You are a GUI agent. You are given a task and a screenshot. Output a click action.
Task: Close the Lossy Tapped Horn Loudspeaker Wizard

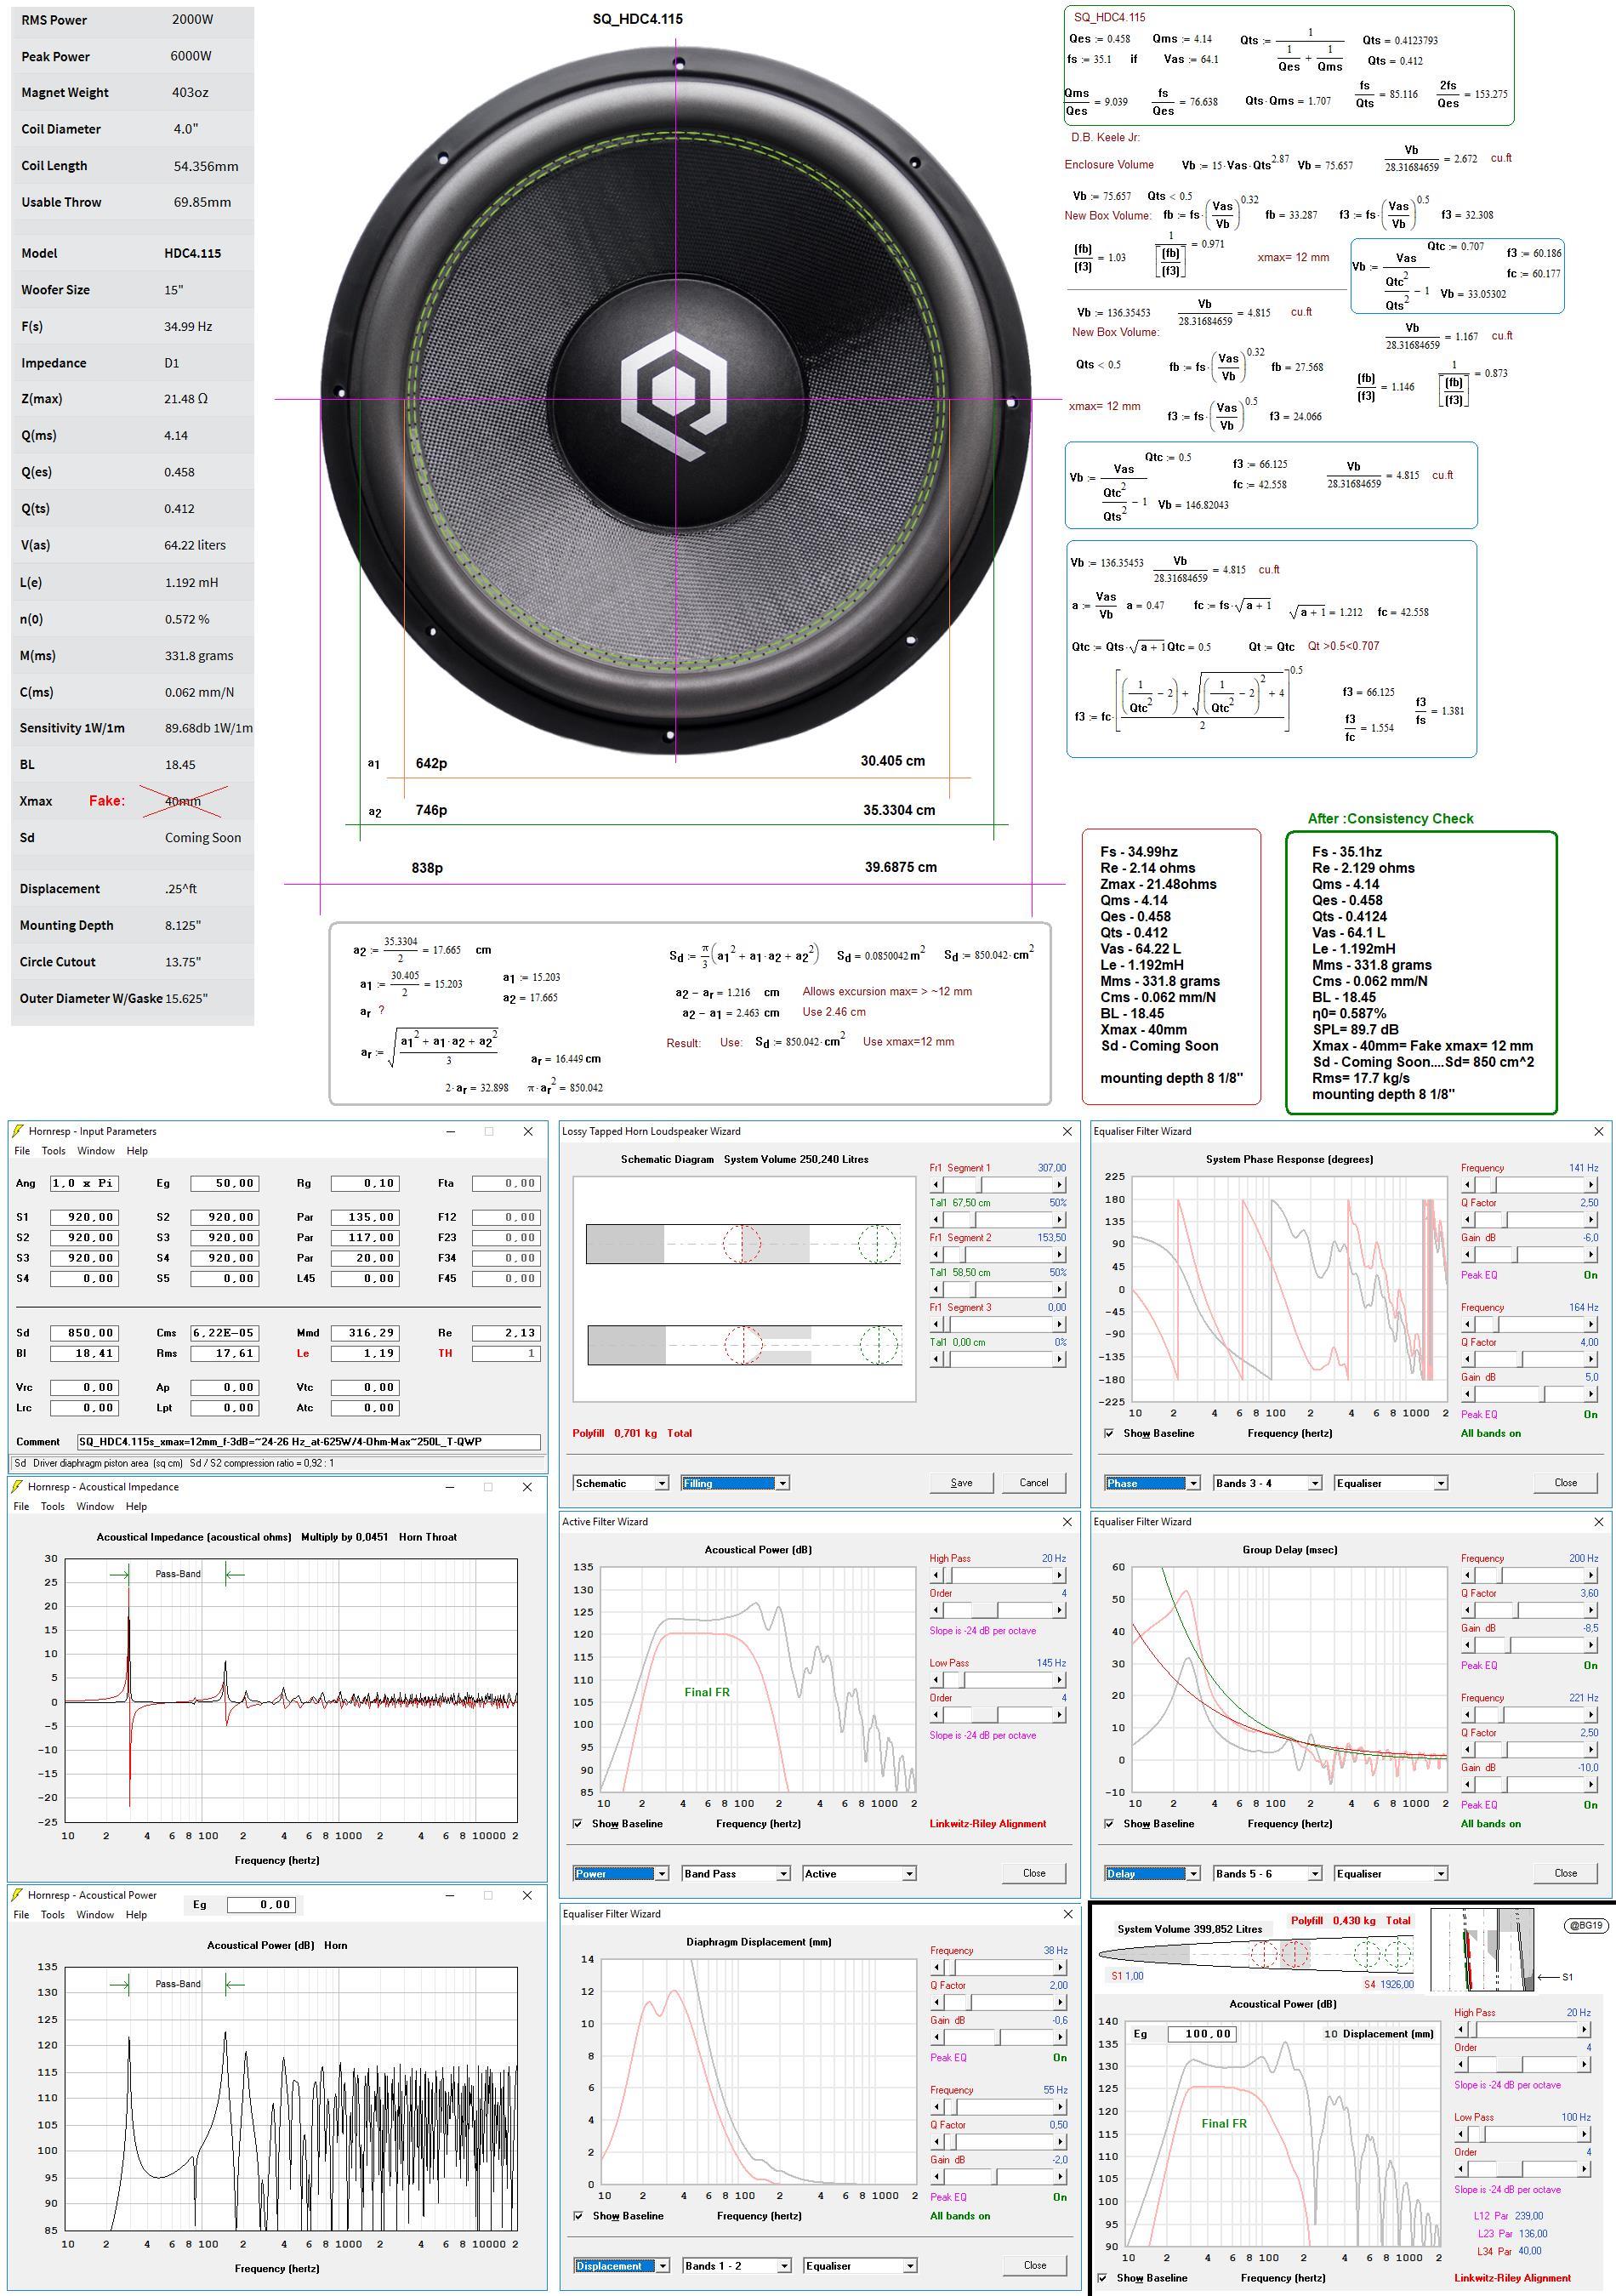tap(1067, 1131)
